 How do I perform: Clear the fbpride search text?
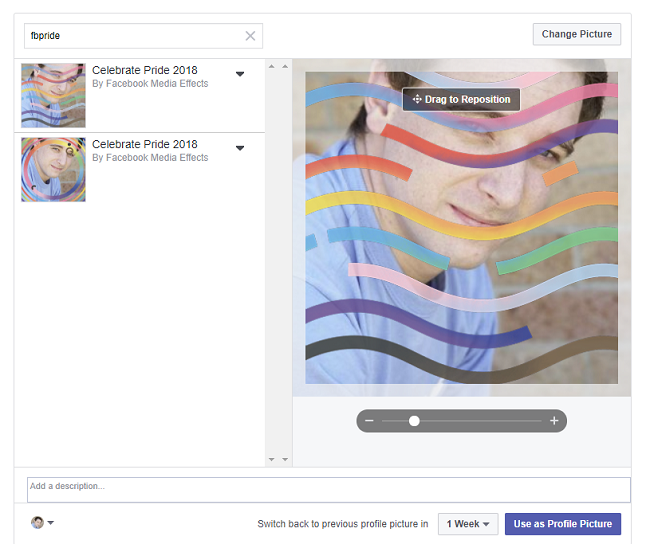(x=250, y=36)
